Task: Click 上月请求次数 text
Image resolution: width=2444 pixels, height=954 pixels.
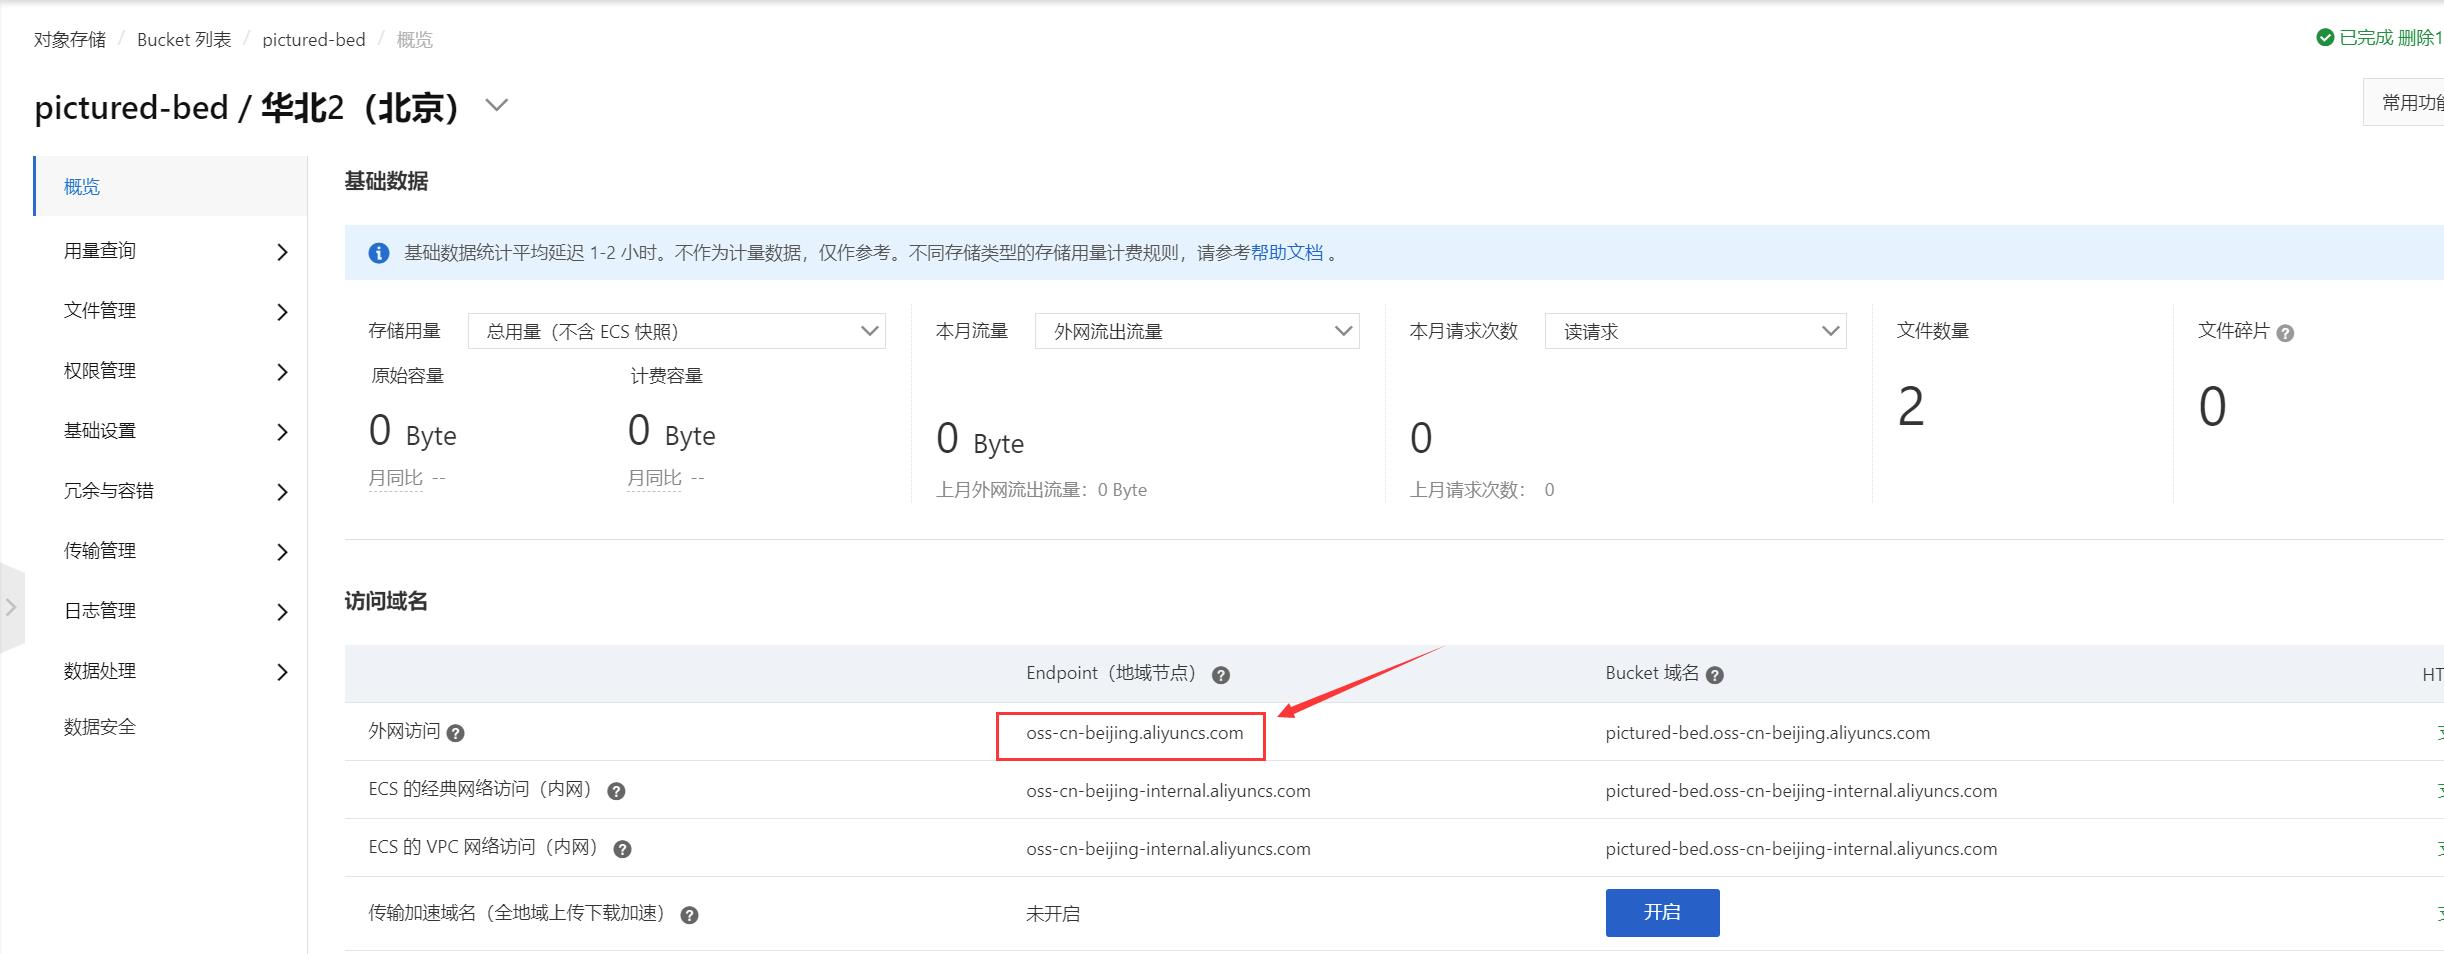Action: click(1482, 490)
